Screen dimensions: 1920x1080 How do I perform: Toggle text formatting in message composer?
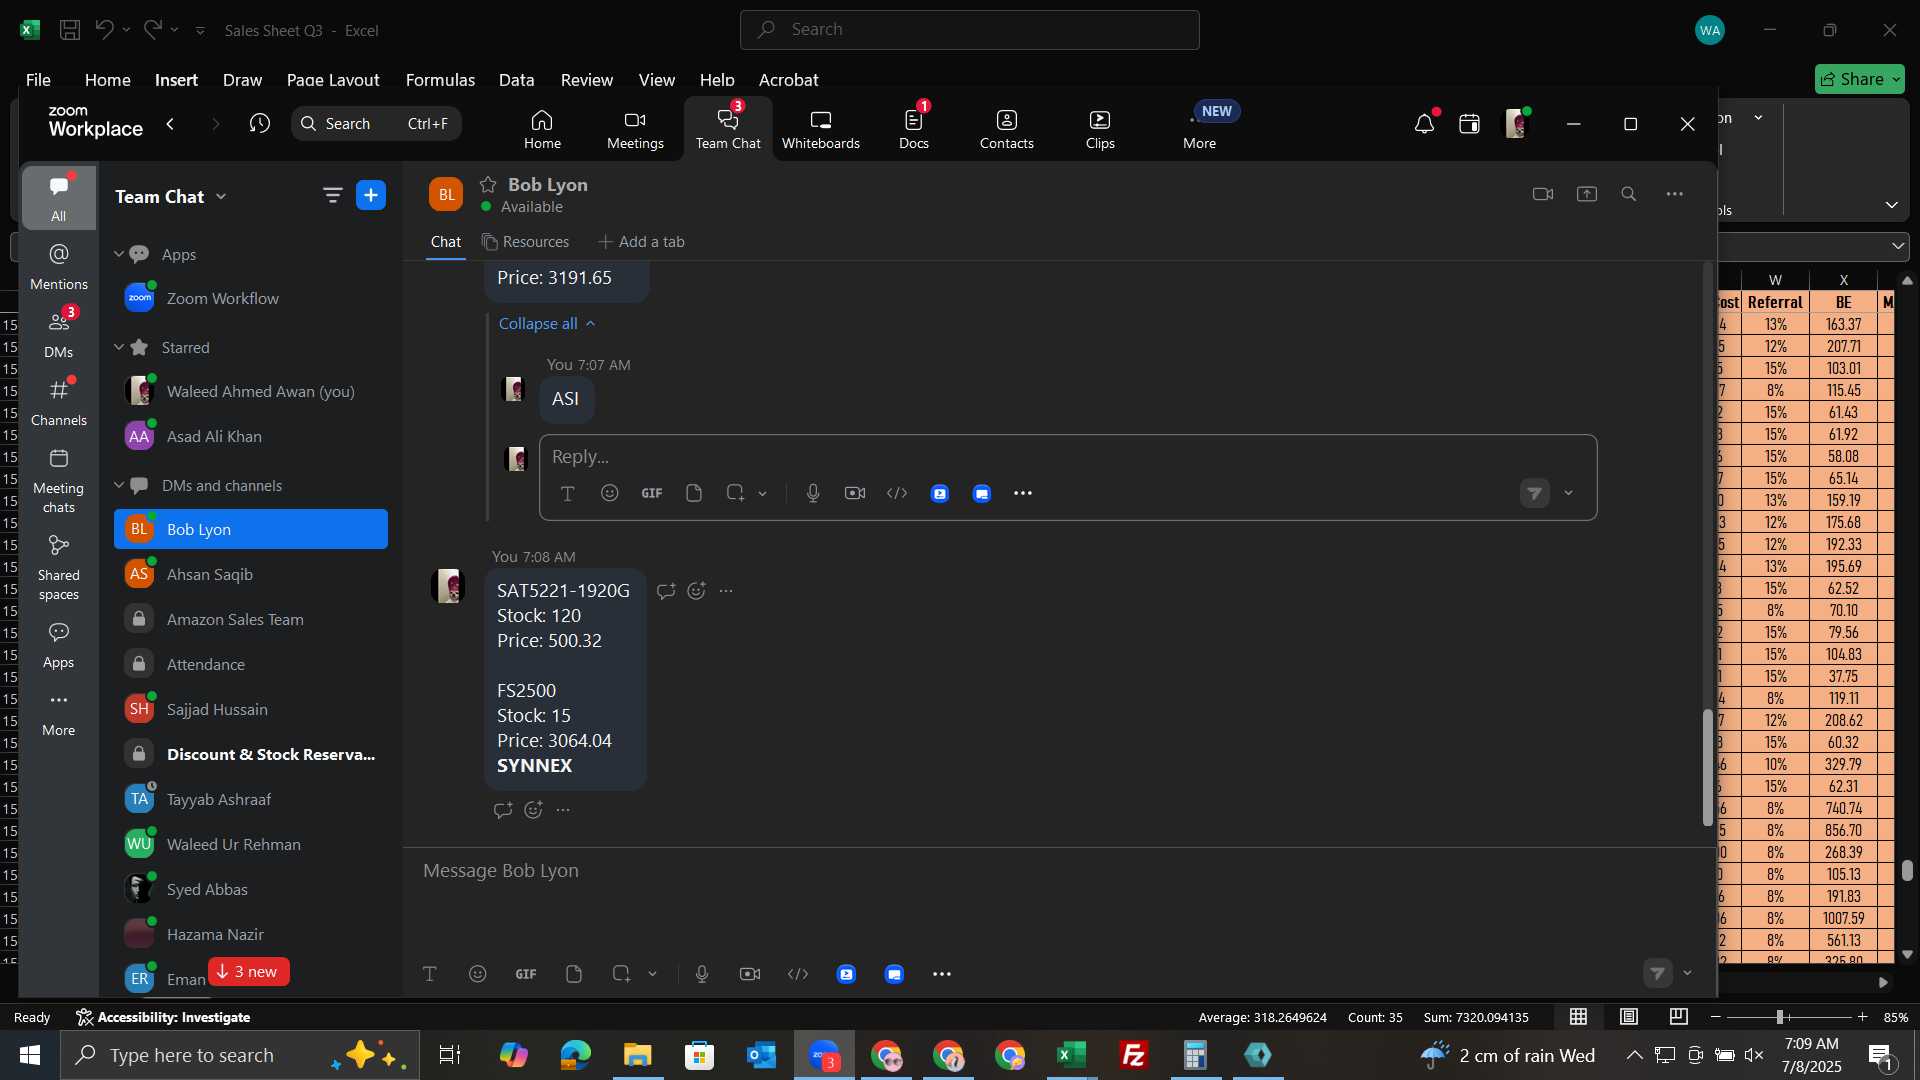click(x=430, y=974)
